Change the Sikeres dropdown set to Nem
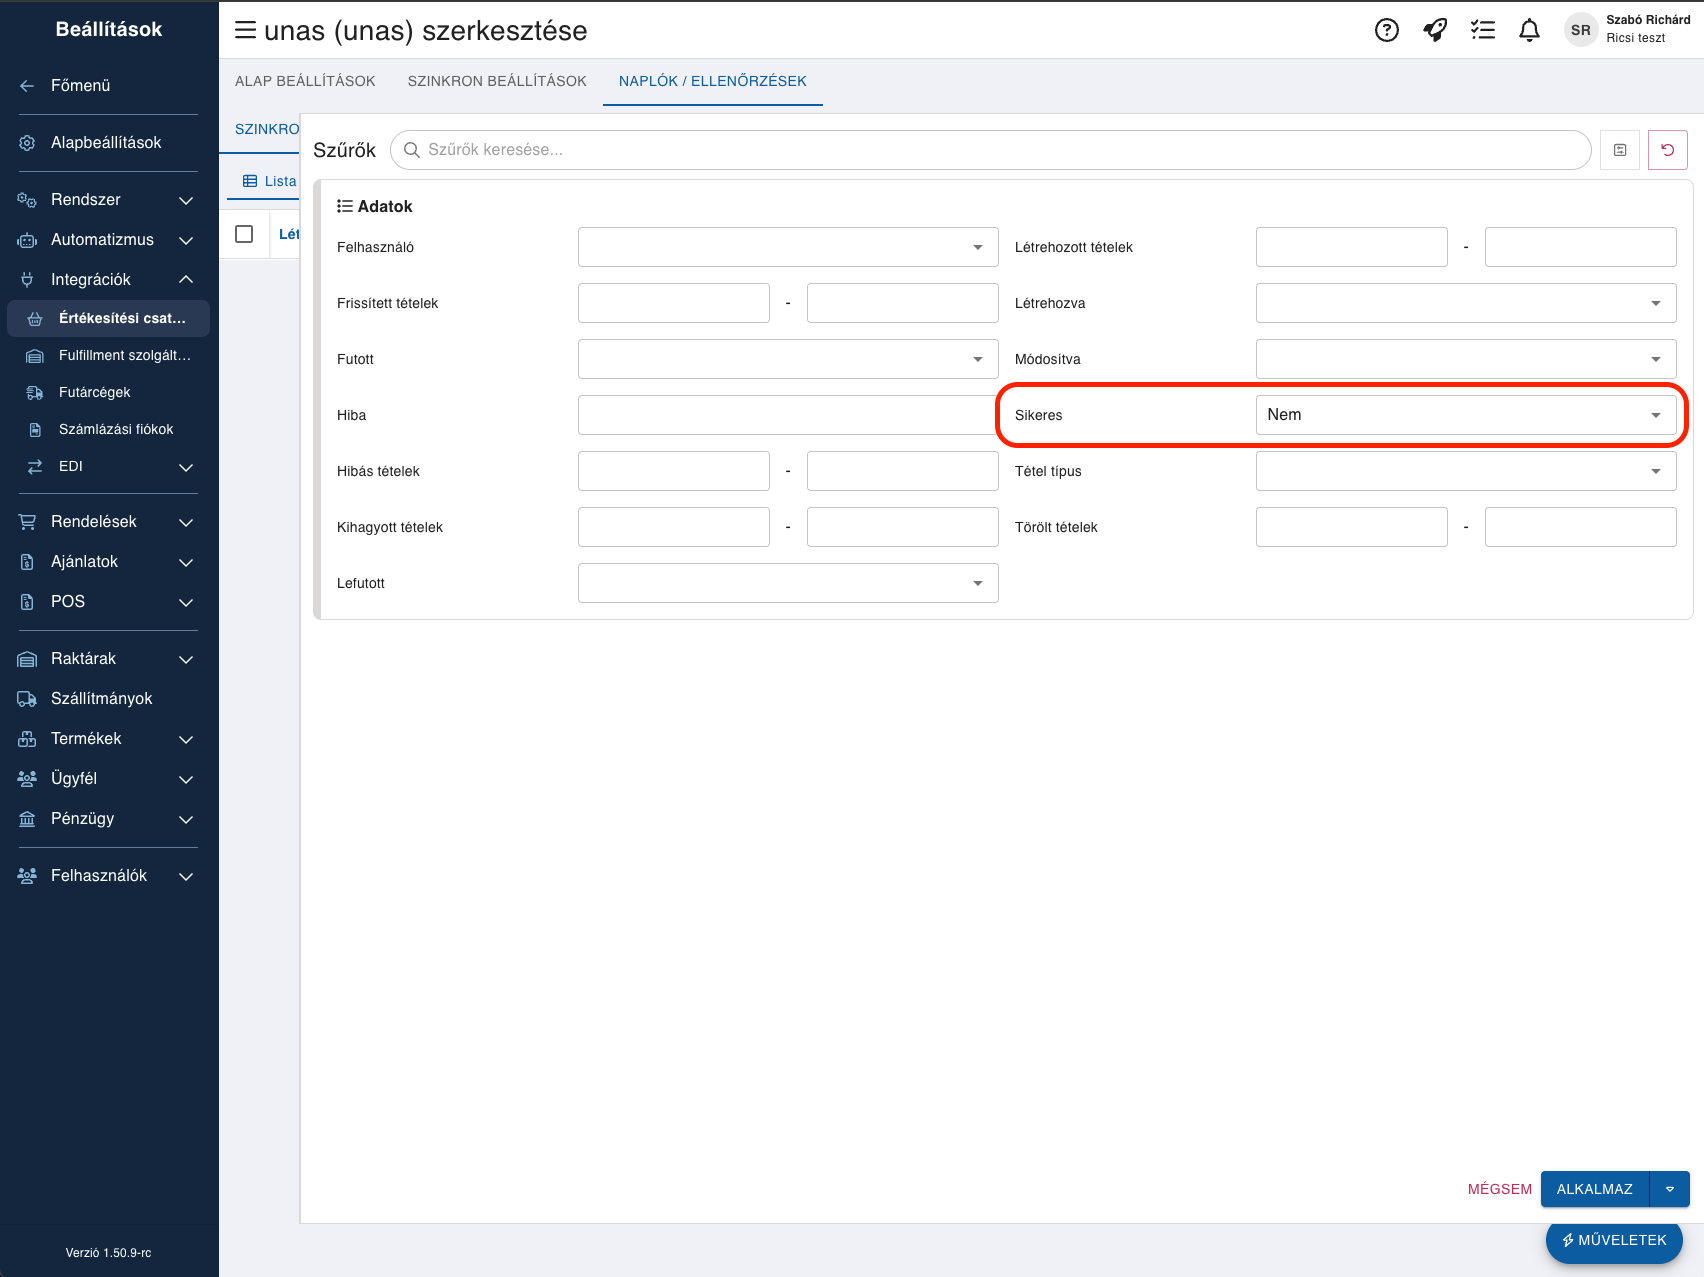This screenshot has height=1277, width=1704. (1466, 415)
